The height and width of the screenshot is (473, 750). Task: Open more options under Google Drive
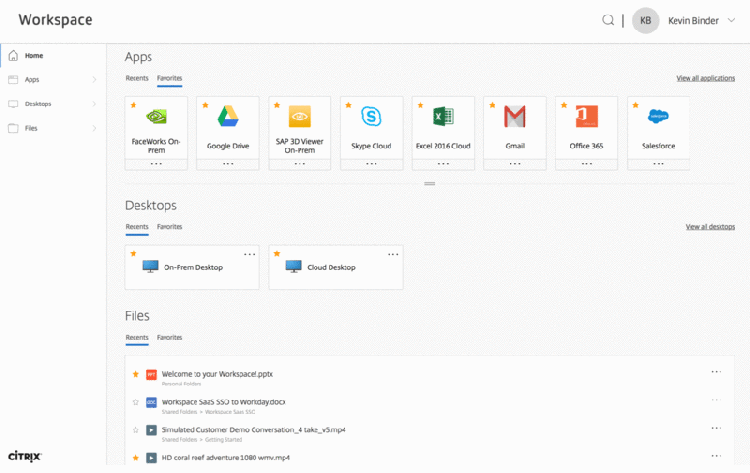(228, 164)
